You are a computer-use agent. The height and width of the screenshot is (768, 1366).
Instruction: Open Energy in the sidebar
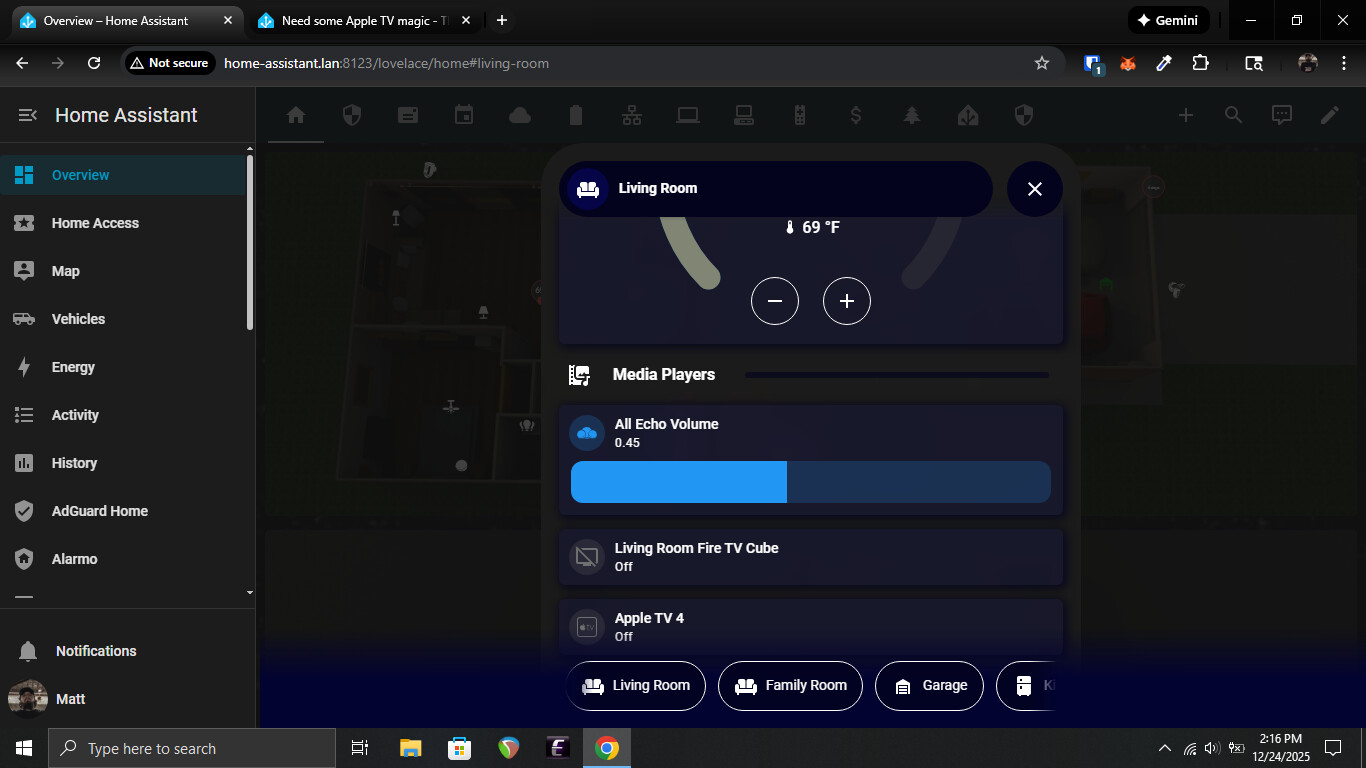(123, 367)
